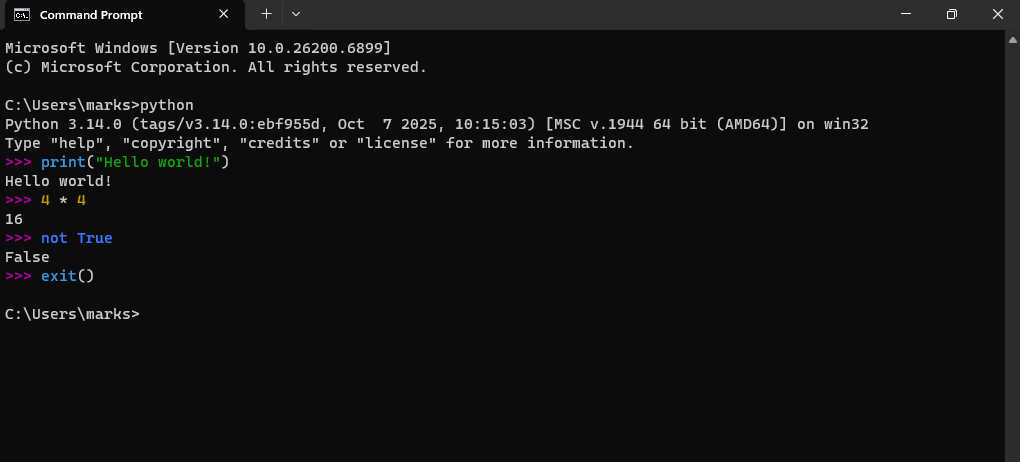Click the print("Hello world!") command line
Image resolution: width=1020 pixels, height=462 pixels.
(117, 162)
